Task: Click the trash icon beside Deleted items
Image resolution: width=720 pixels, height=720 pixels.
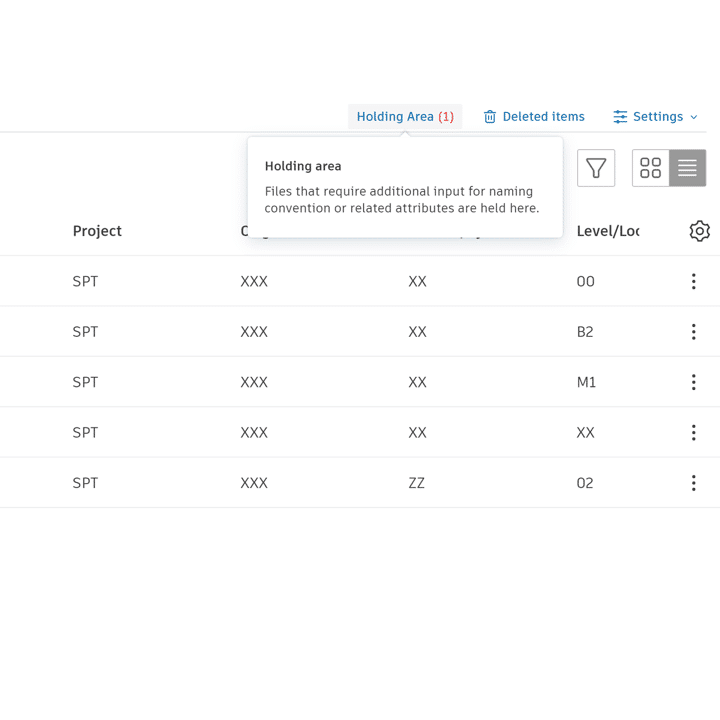Action: (489, 117)
